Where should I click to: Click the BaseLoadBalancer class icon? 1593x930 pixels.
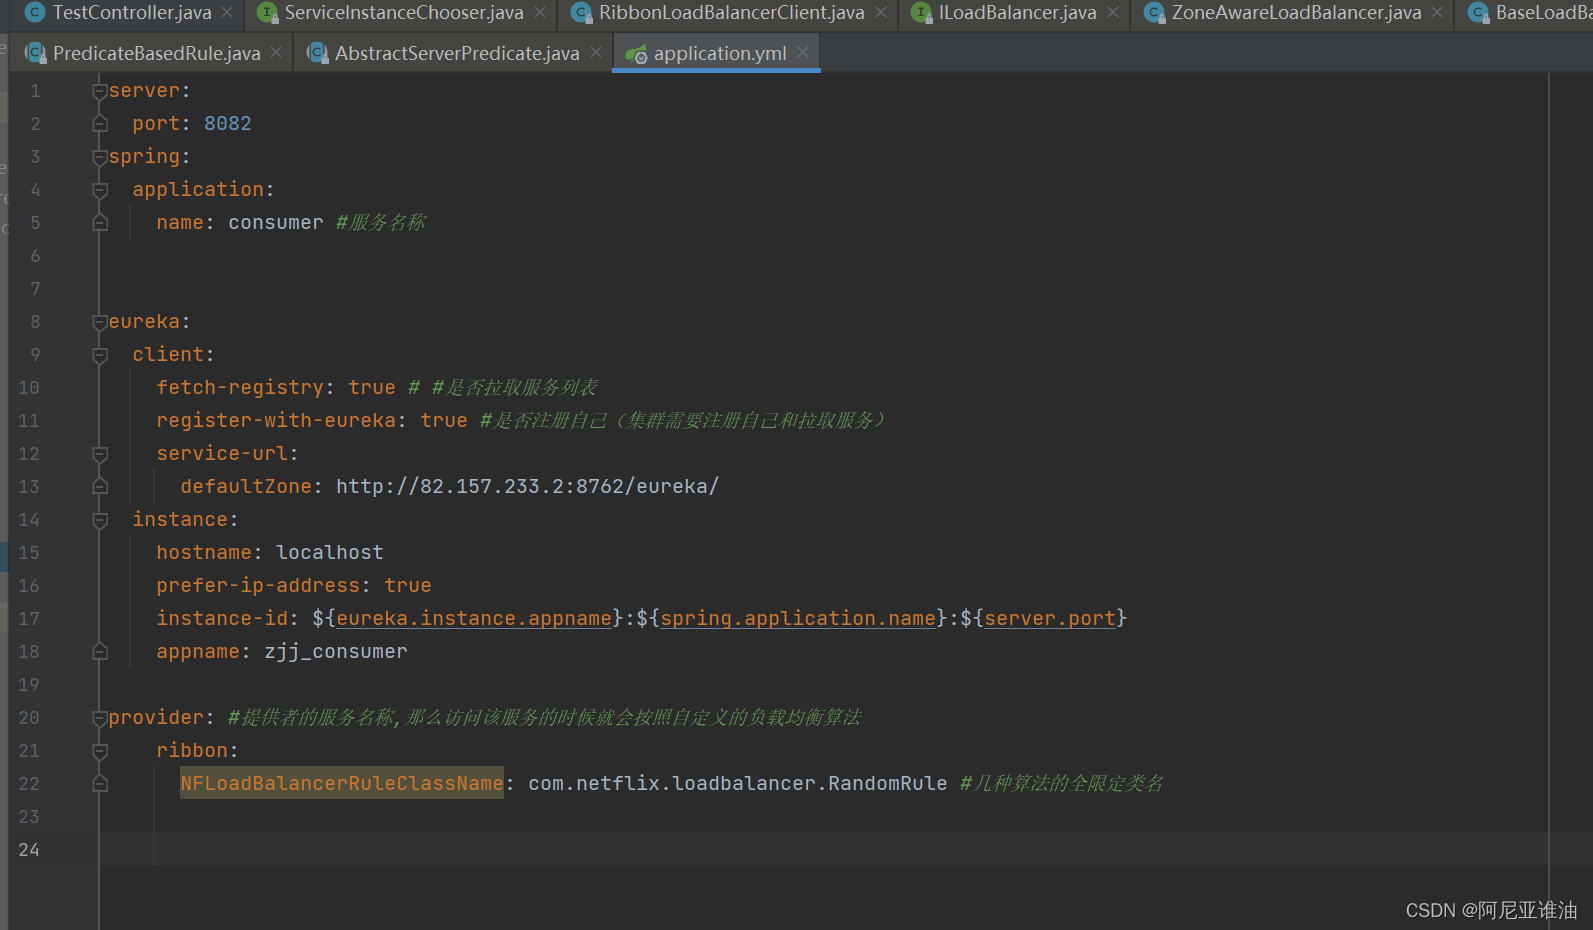(1478, 13)
